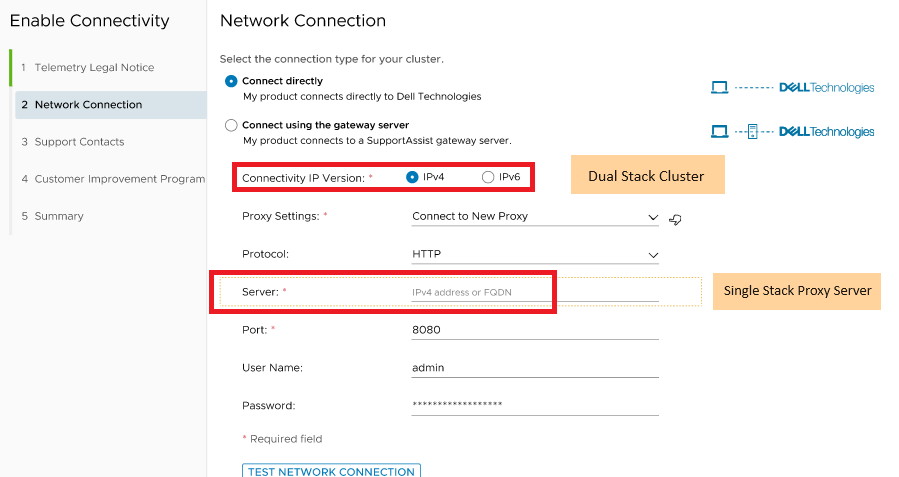The image size is (899, 477).
Task: Open the Proxy Settings dropdown
Action: click(535, 216)
